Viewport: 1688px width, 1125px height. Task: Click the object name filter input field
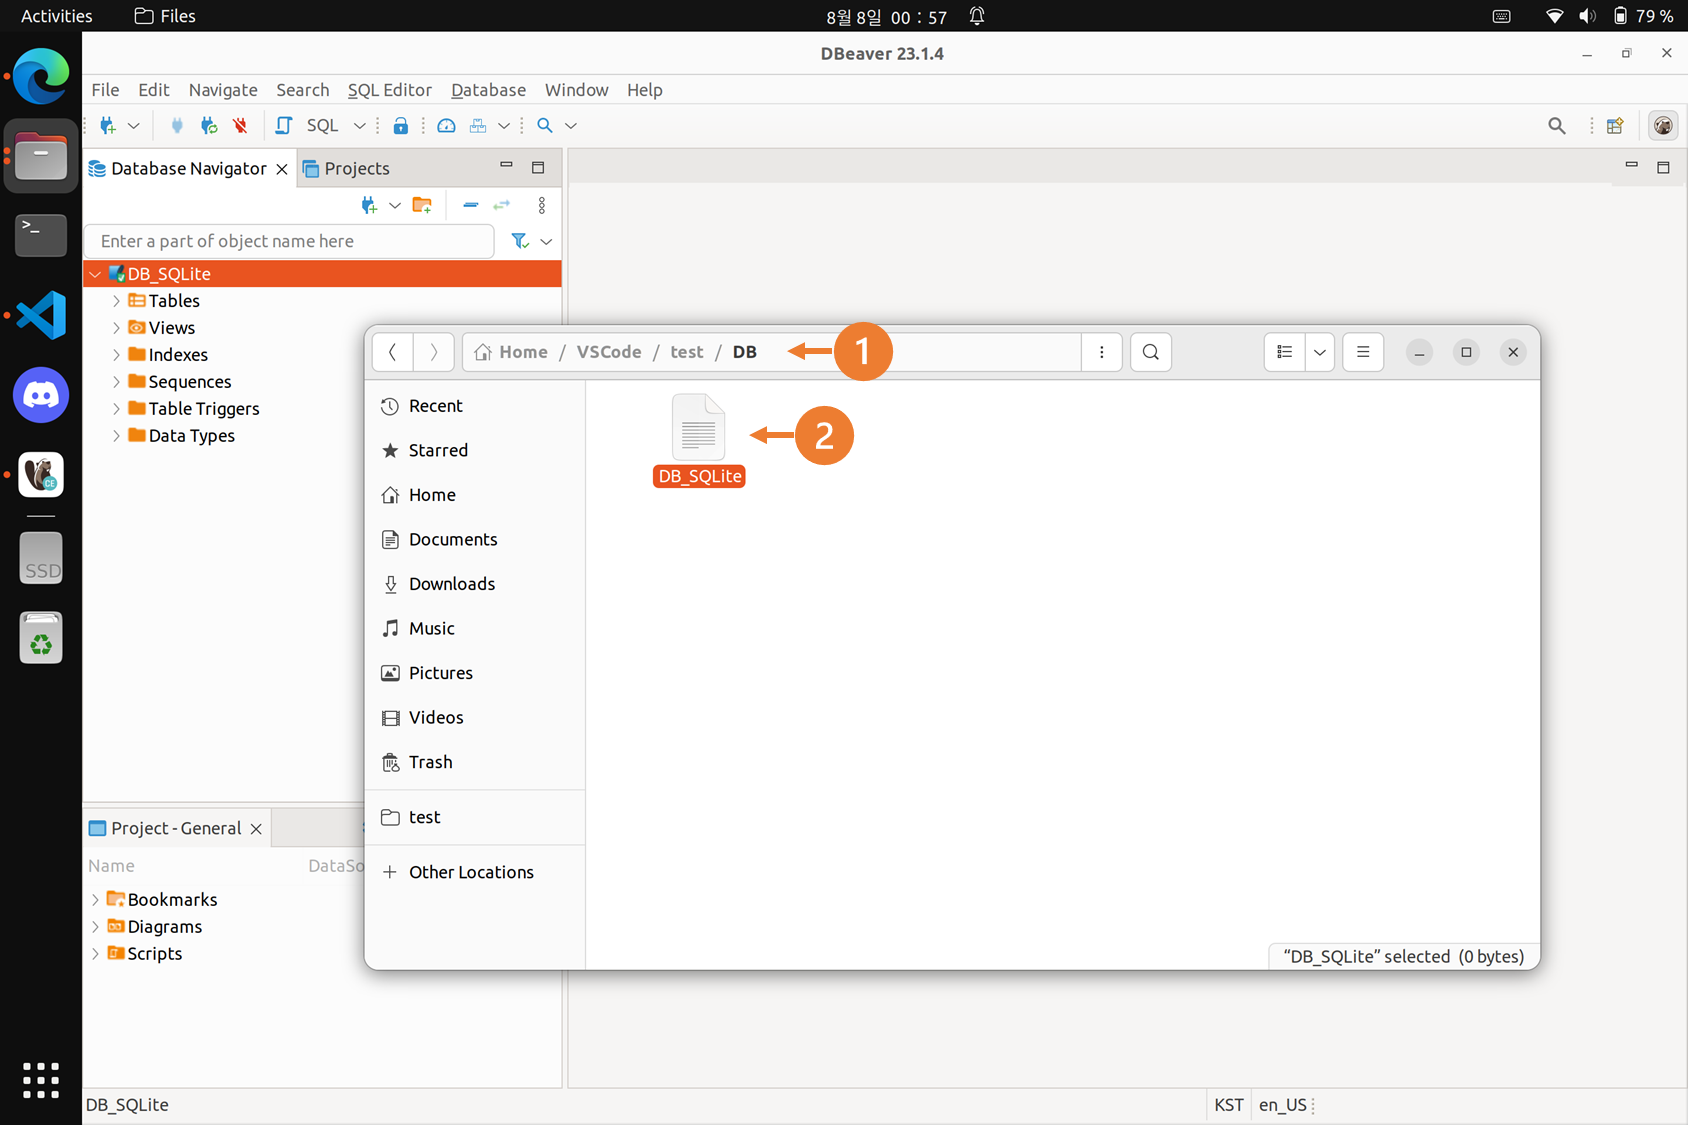[x=289, y=241]
